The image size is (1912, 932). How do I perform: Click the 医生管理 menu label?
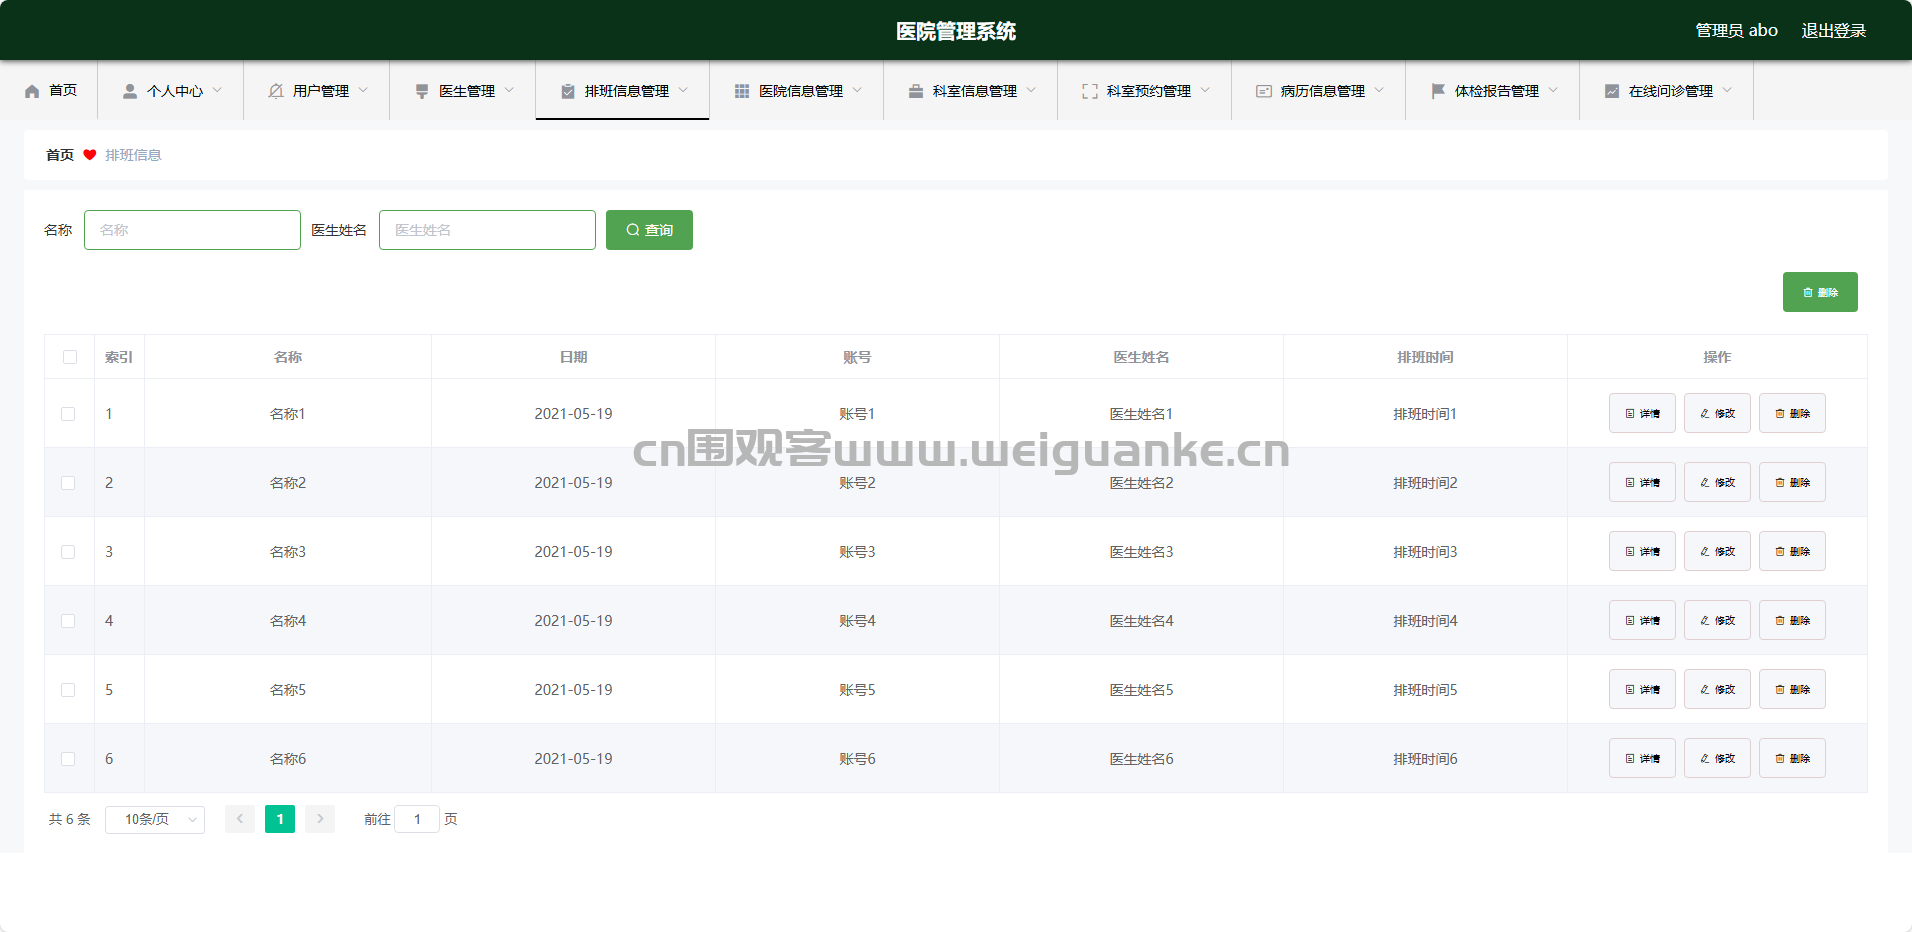(x=467, y=91)
